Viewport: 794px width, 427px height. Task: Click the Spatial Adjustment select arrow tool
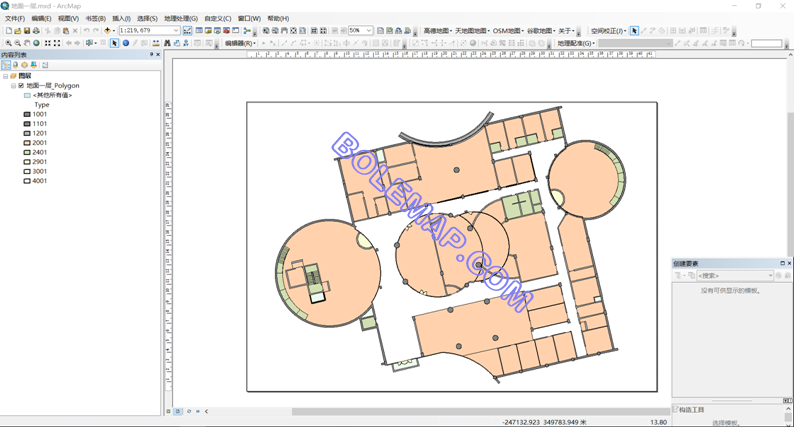[x=634, y=31]
